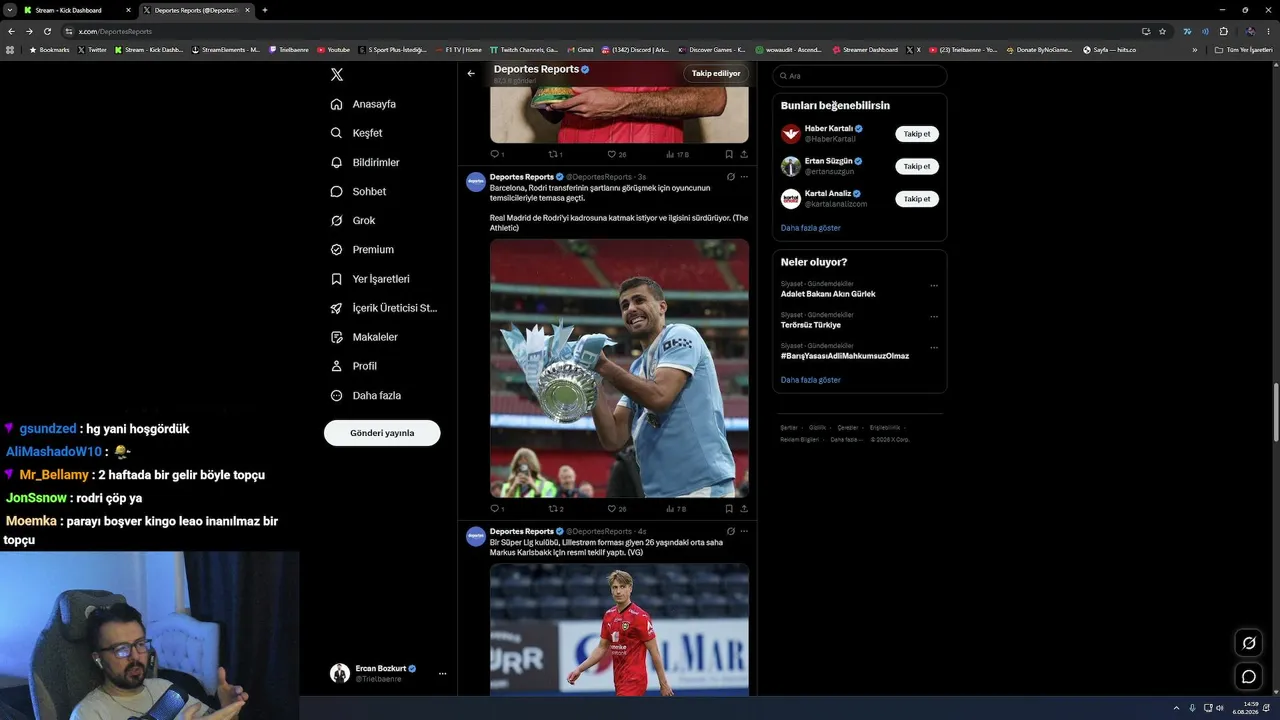Open the Streamer Dashboard bookmark
1280x720 pixels.
(x=865, y=49)
